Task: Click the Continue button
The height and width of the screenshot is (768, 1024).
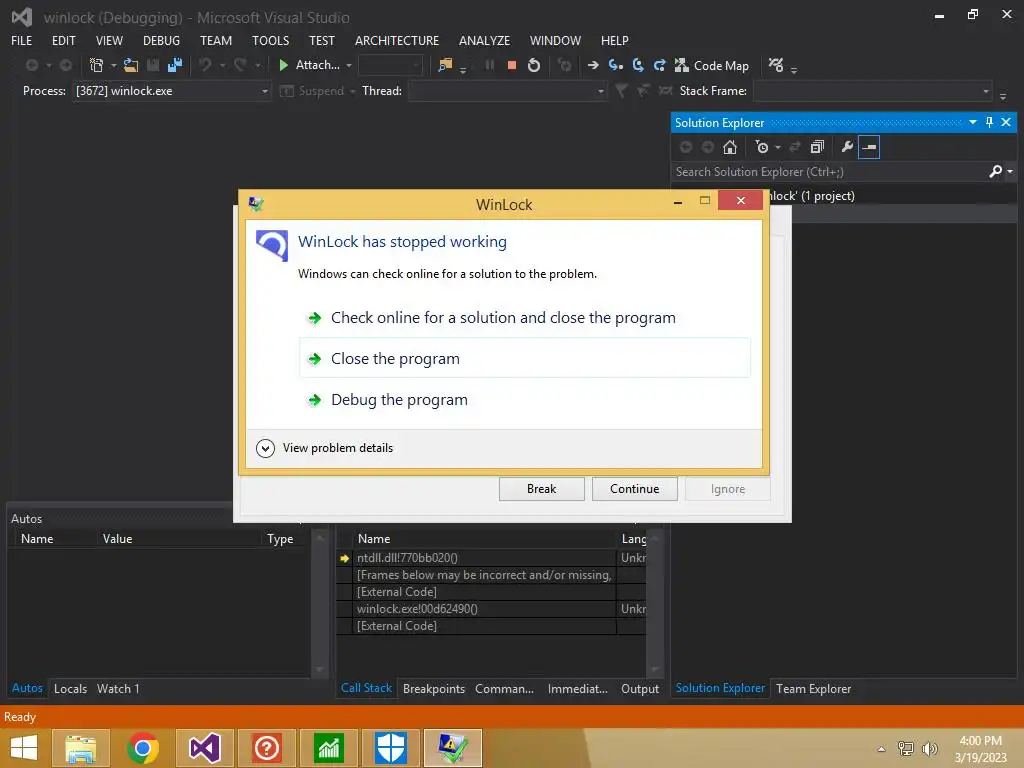Action: (x=634, y=488)
